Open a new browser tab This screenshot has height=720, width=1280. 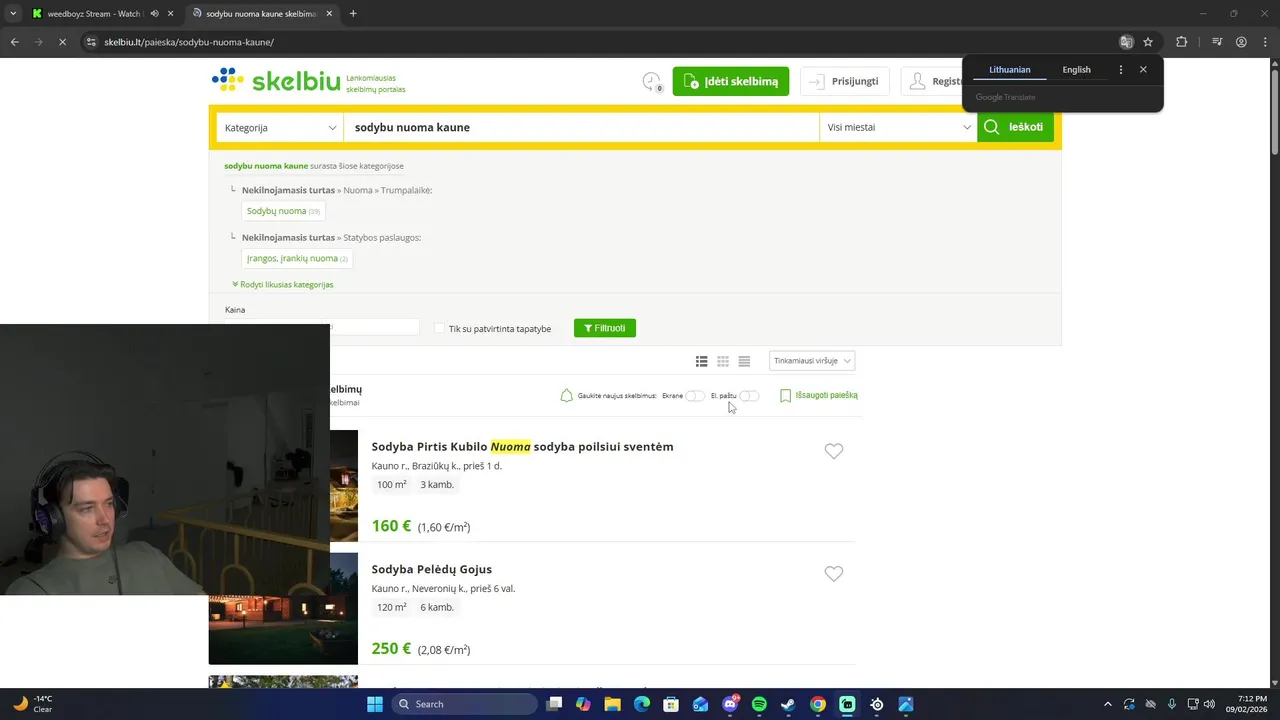353,14
